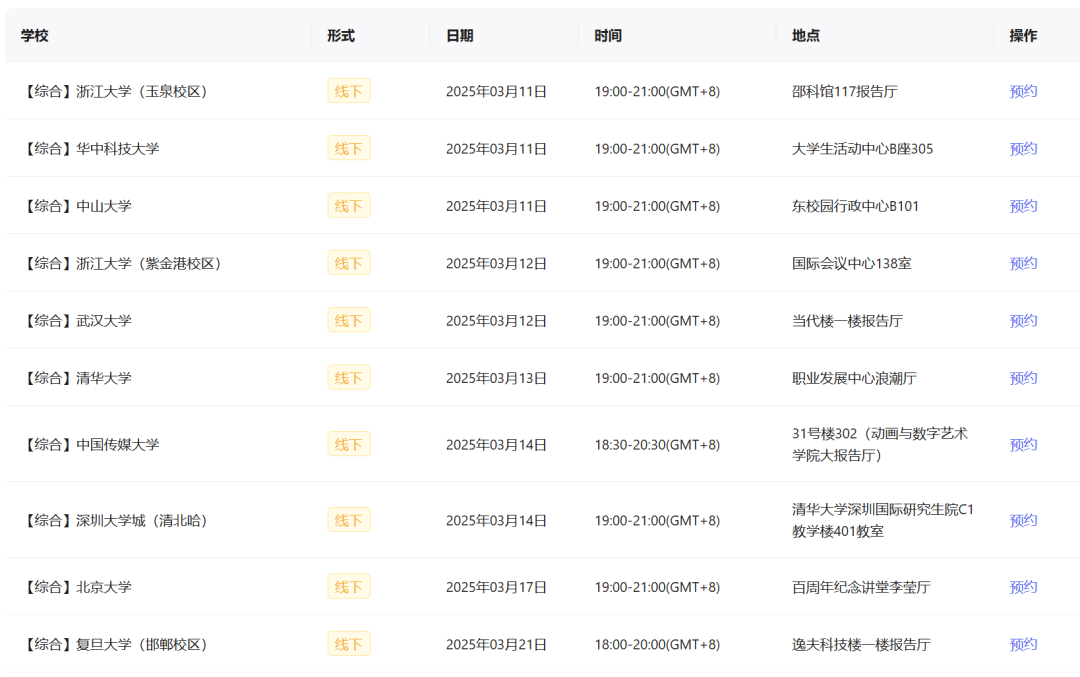The image size is (1080, 677).
Task: Click date 2025年03月17日 for 北京大学
Action: click(496, 587)
